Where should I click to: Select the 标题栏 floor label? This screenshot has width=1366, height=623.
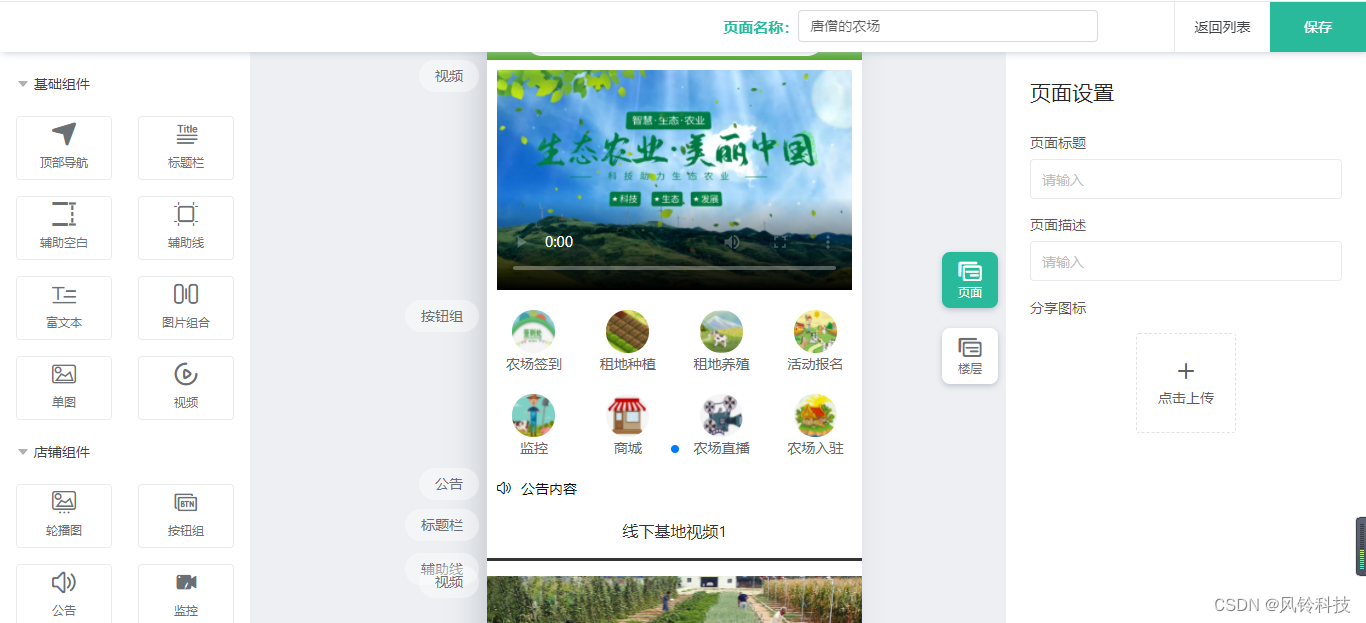click(x=442, y=525)
